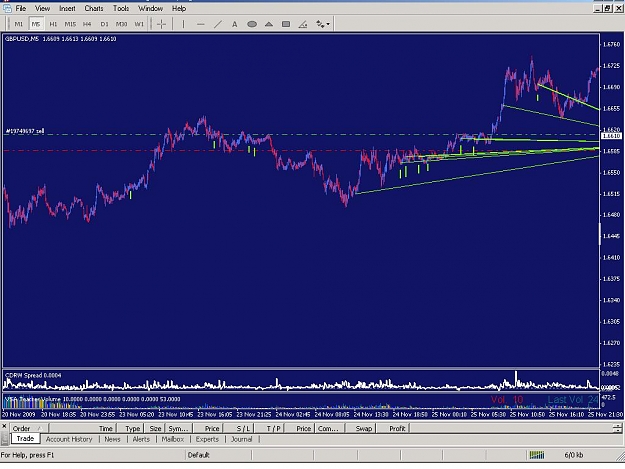Open the File menu
Screen dimensions: 625x469
coord(20,8)
